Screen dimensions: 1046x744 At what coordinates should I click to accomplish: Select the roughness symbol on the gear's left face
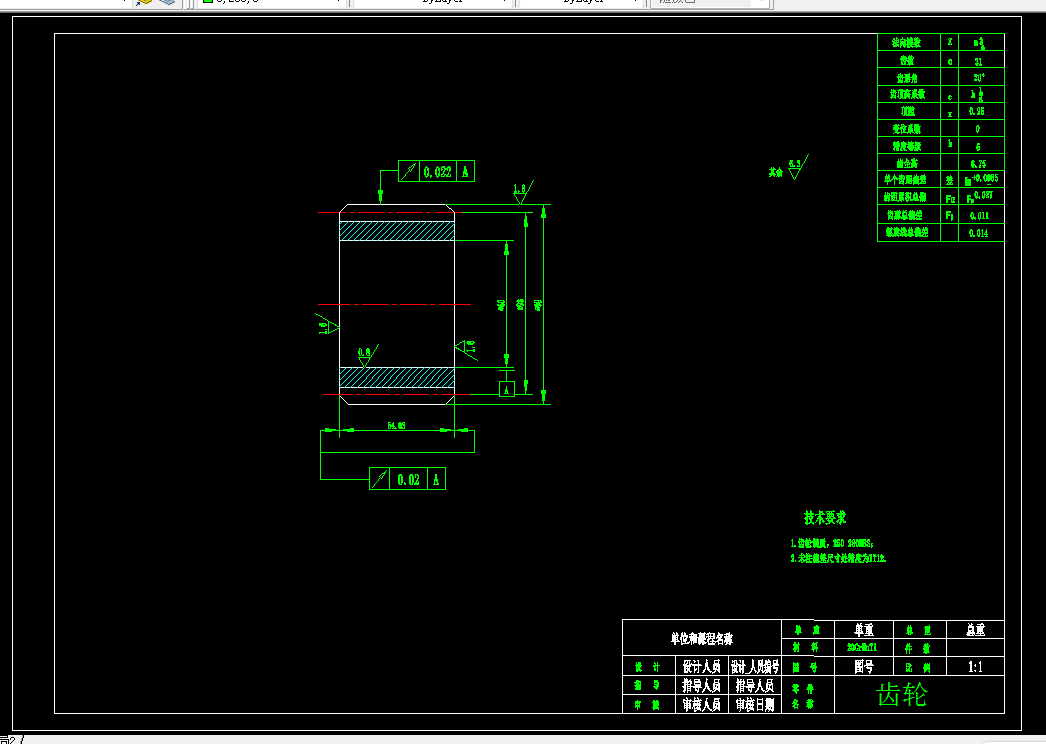[x=327, y=326]
